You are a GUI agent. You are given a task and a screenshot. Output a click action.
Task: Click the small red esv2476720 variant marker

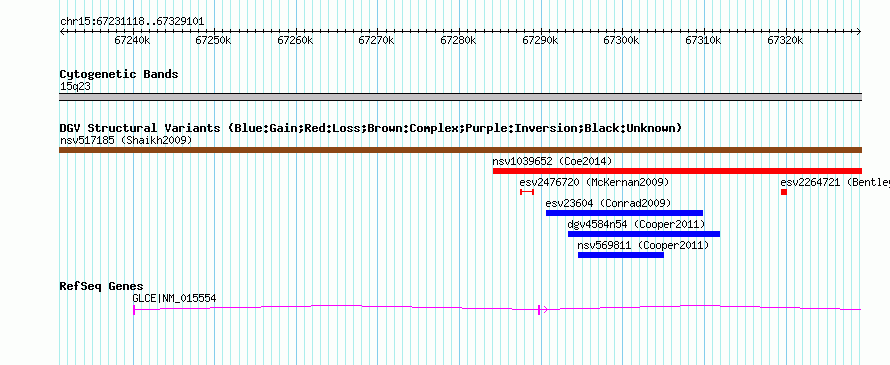[x=527, y=192]
